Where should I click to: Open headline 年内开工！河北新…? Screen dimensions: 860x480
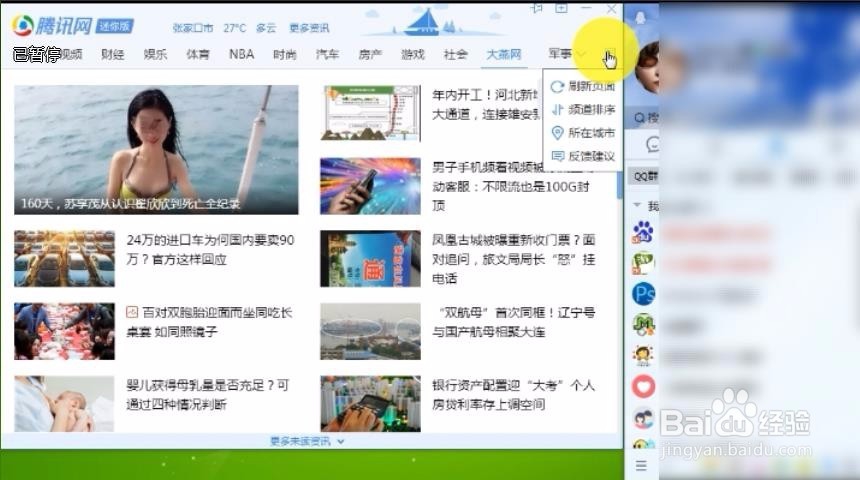pos(486,104)
